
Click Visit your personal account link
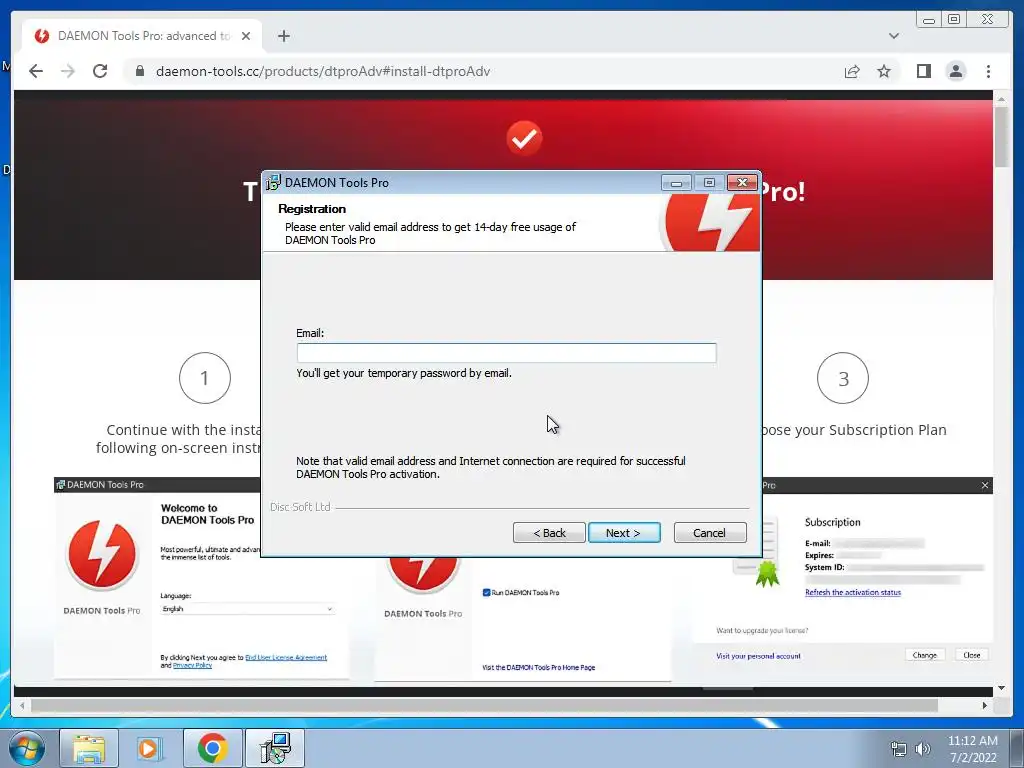[758, 656]
